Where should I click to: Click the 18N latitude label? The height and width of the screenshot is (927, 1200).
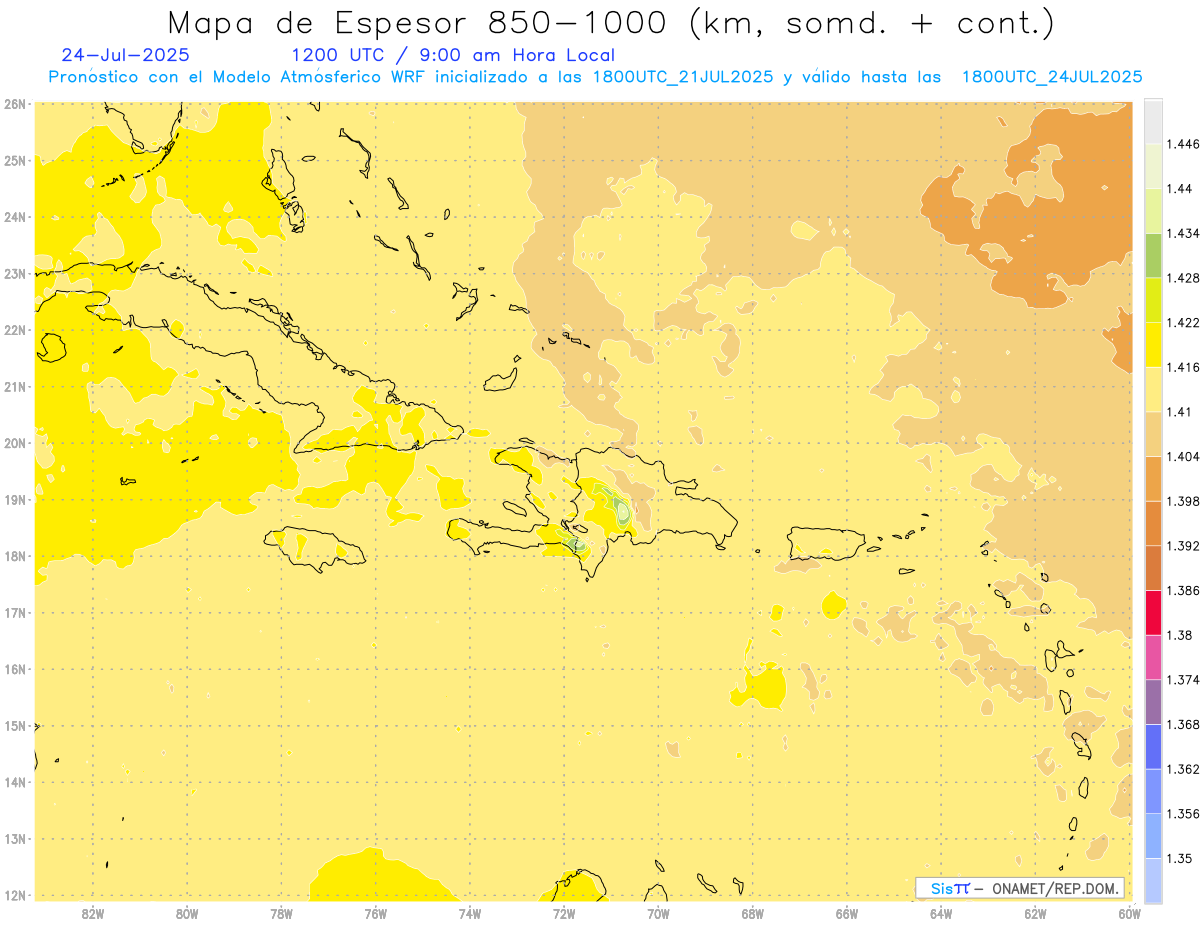(x=14, y=556)
